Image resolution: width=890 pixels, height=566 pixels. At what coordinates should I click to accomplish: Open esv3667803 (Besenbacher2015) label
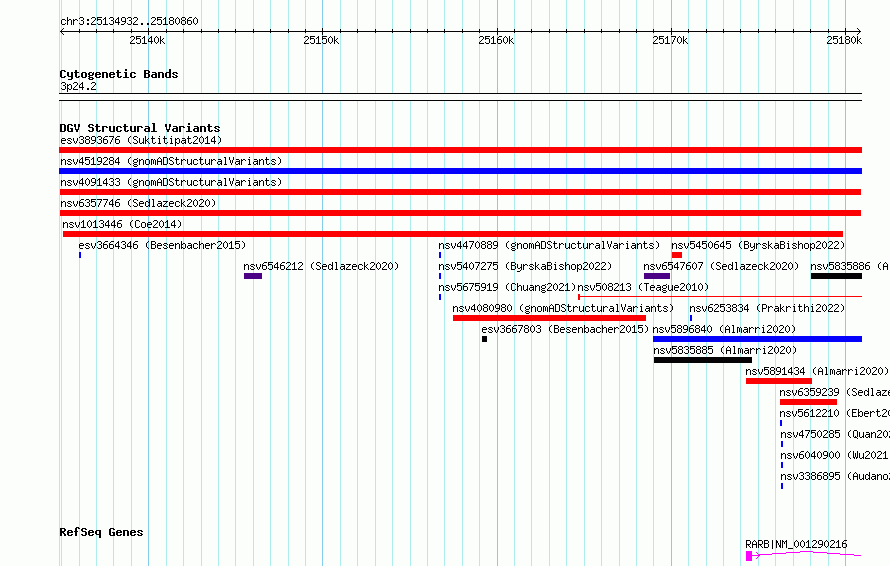[565, 329]
